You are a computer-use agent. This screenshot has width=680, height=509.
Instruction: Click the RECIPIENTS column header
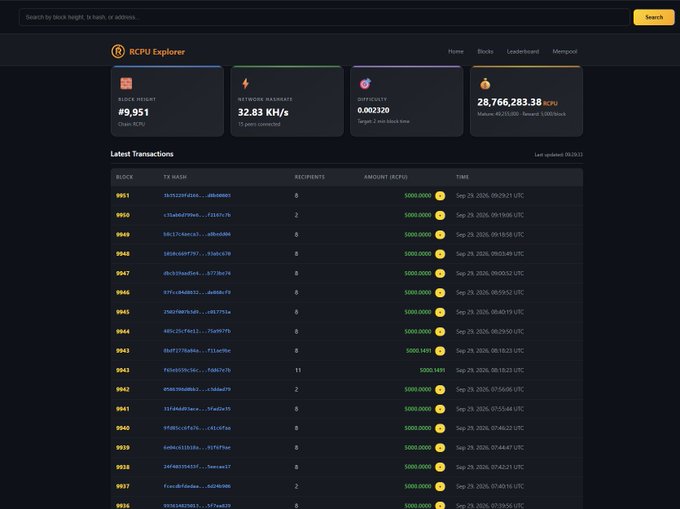pos(310,177)
